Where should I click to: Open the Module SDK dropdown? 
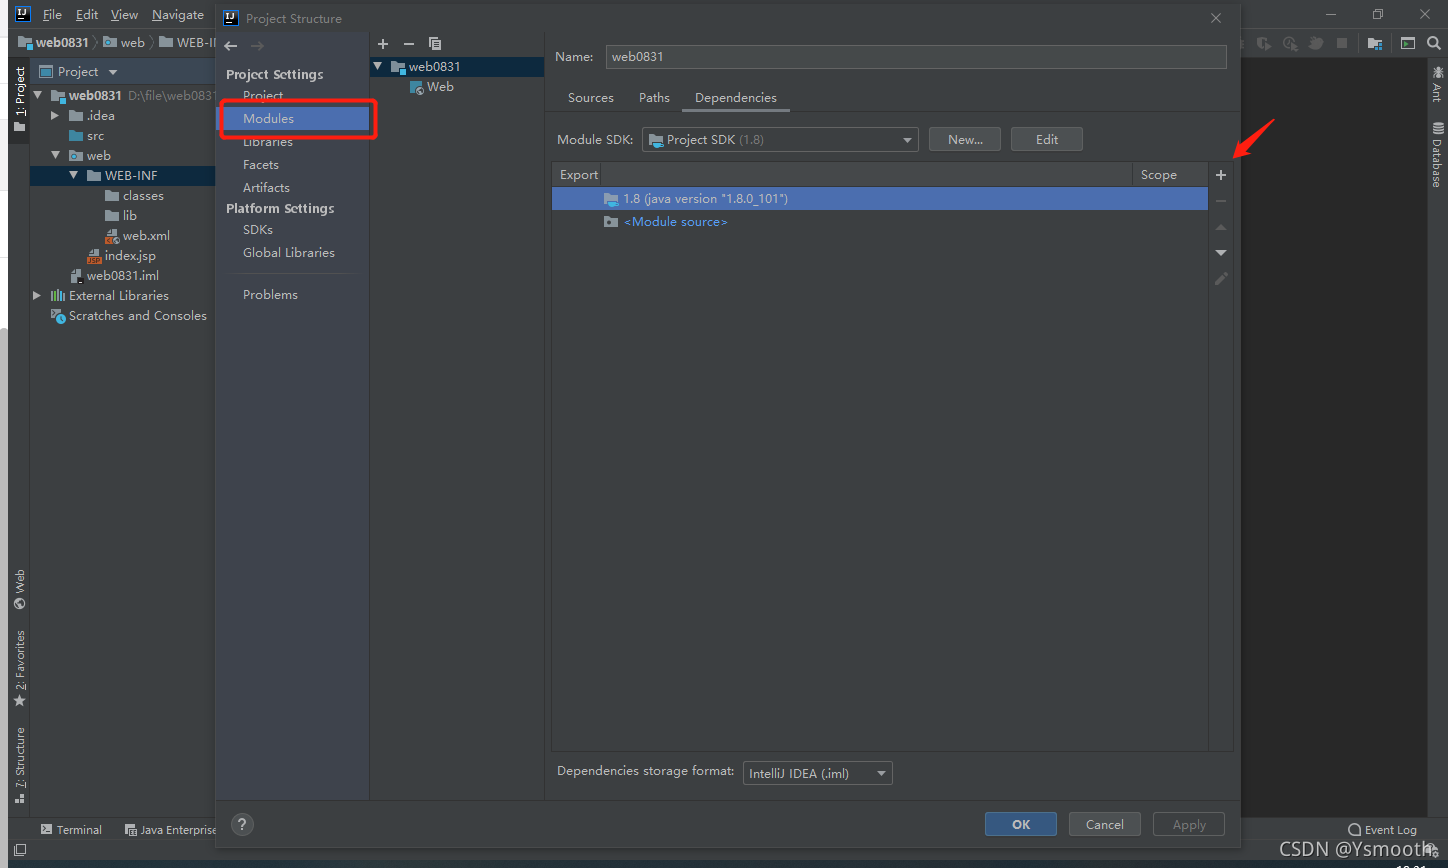[x=780, y=140]
